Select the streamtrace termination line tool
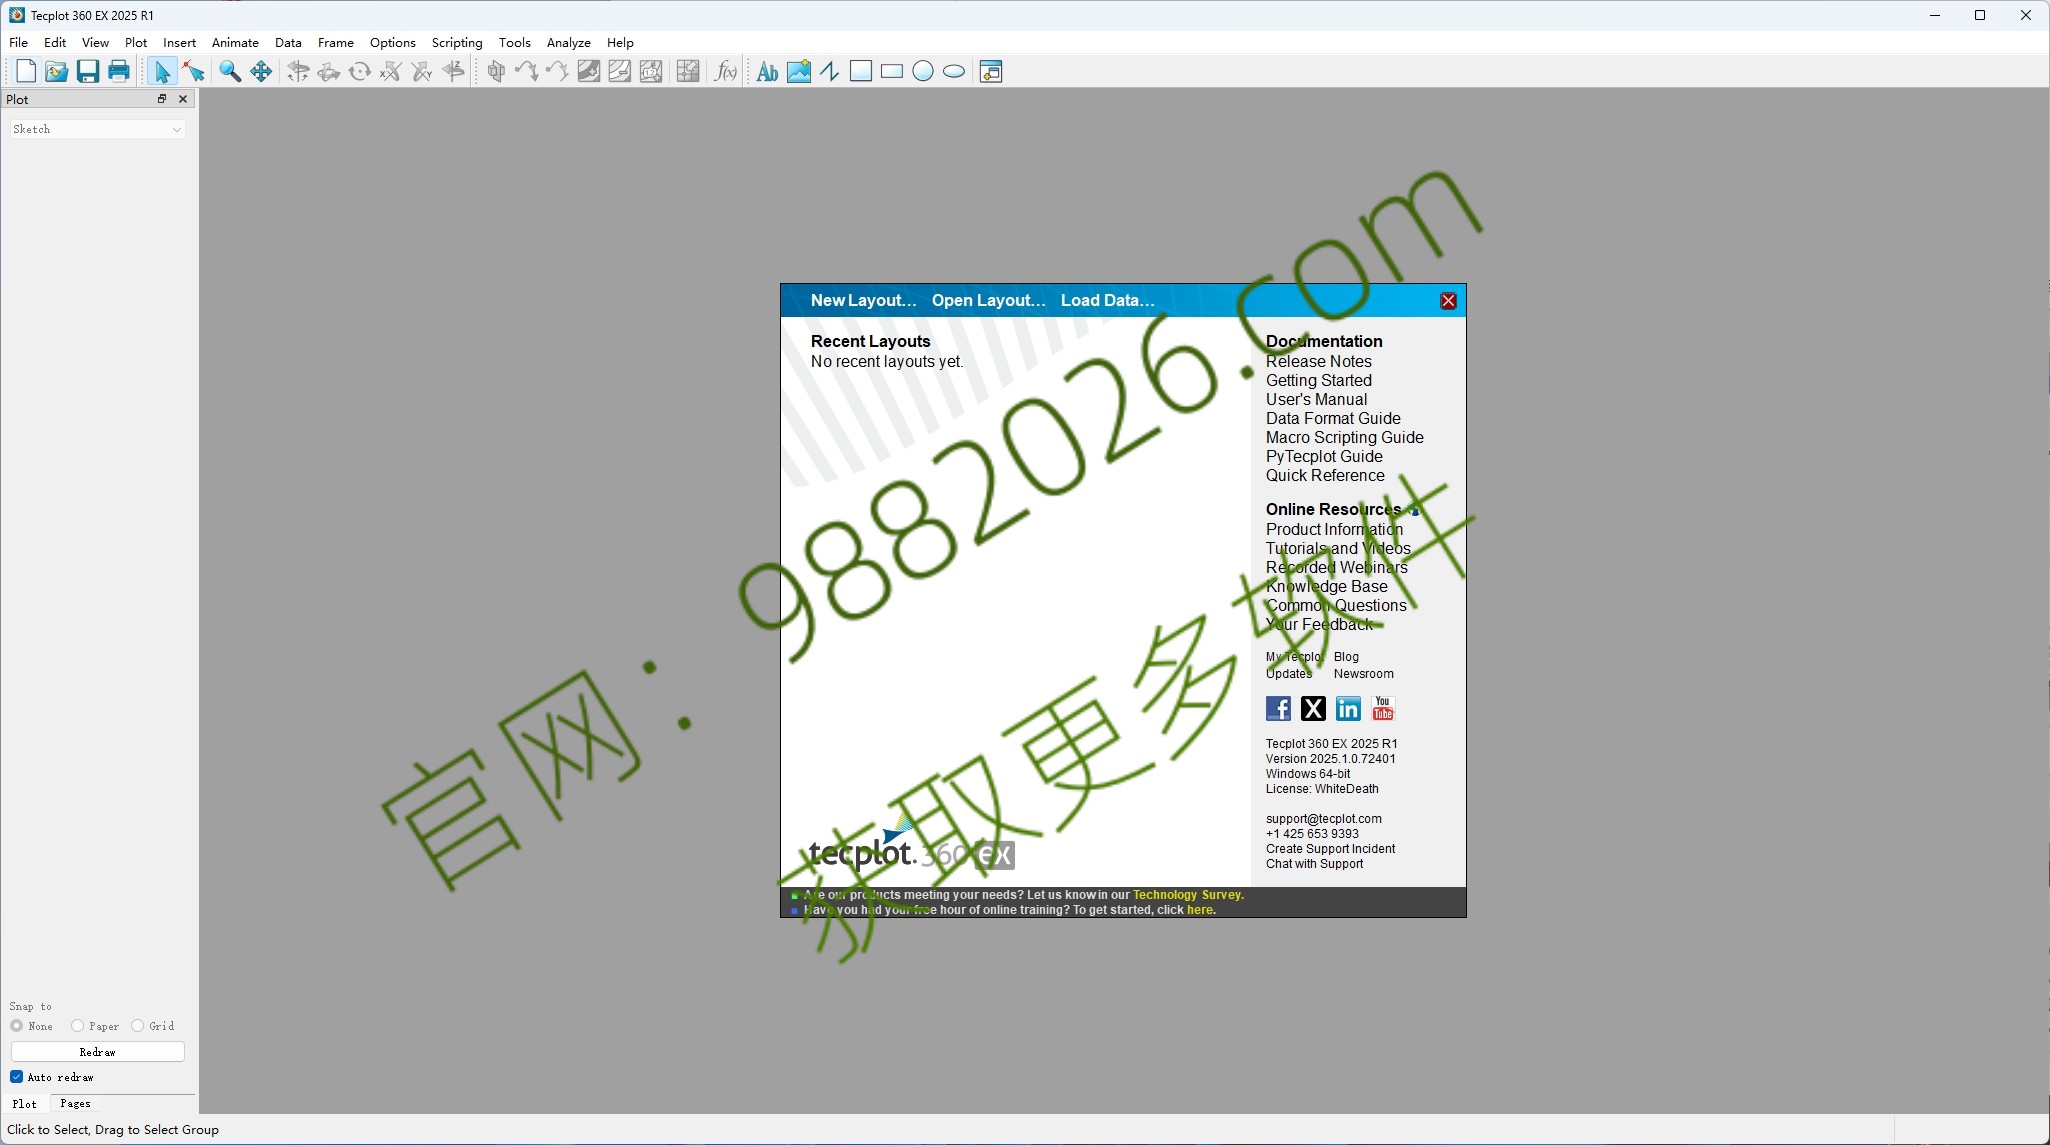The width and height of the screenshot is (2050, 1145). (x=558, y=71)
